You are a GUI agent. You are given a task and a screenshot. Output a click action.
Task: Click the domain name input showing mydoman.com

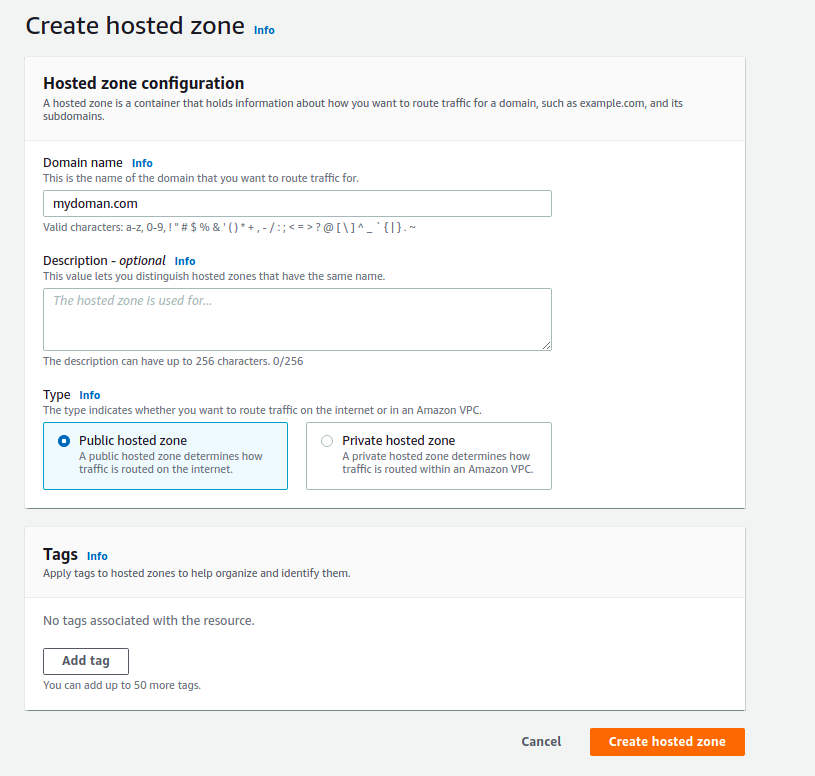(x=296, y=203)
